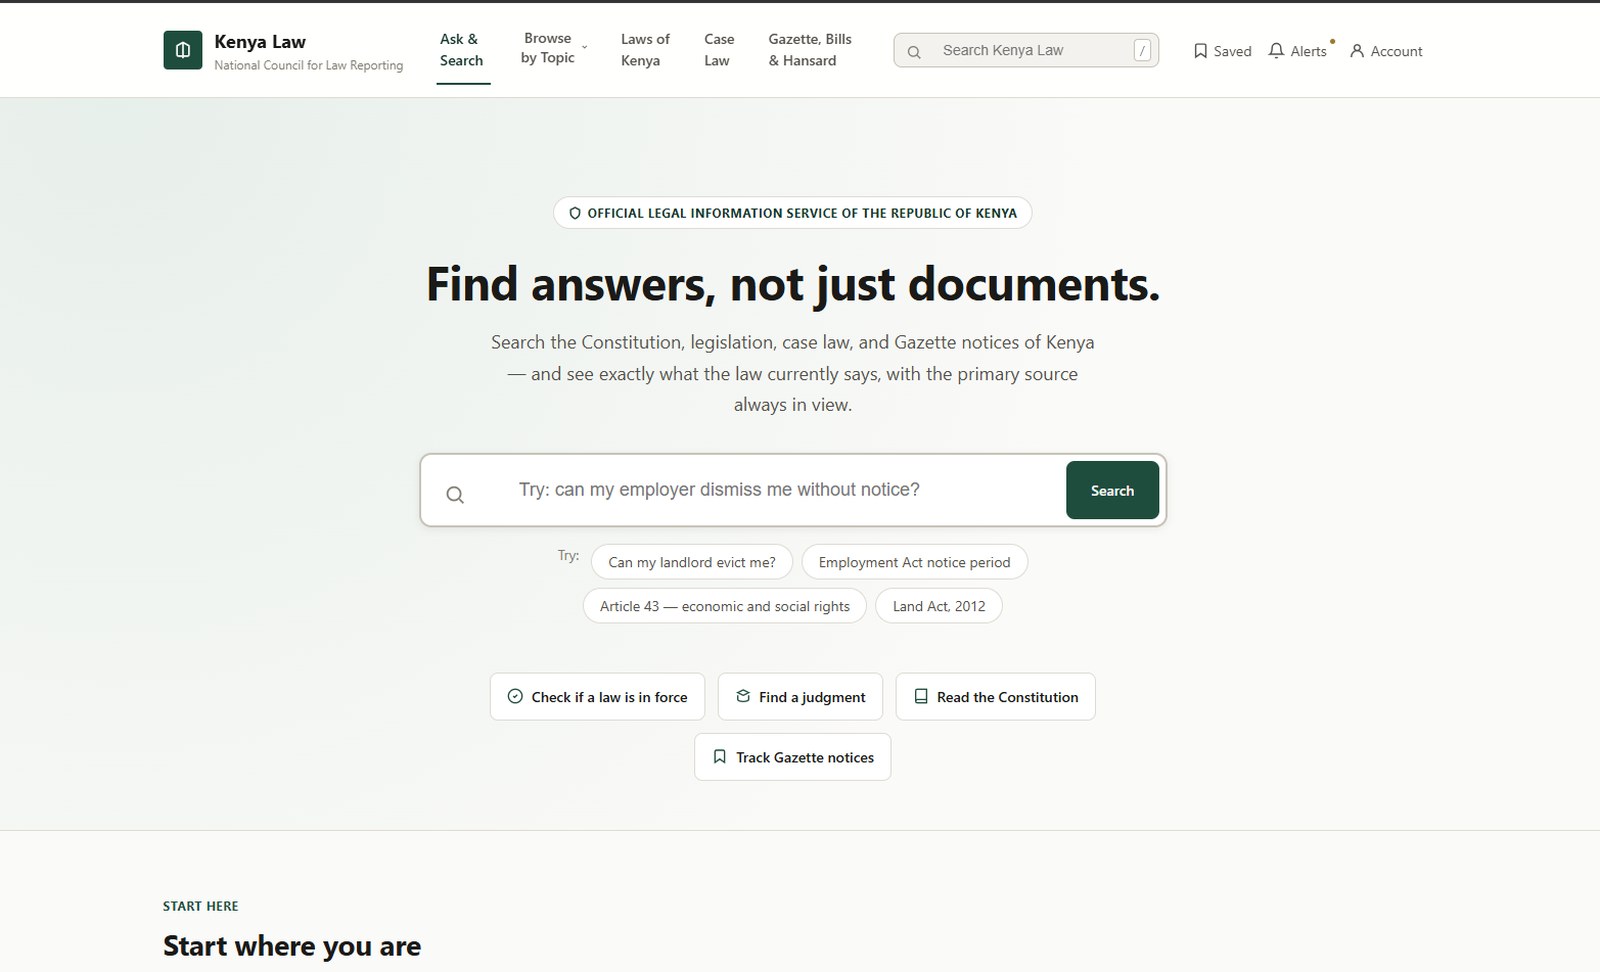The height and width of the screenshot is (972, 1600).
Task: Click the icon beside Find a judgment
Action: [x=743, y=697]
